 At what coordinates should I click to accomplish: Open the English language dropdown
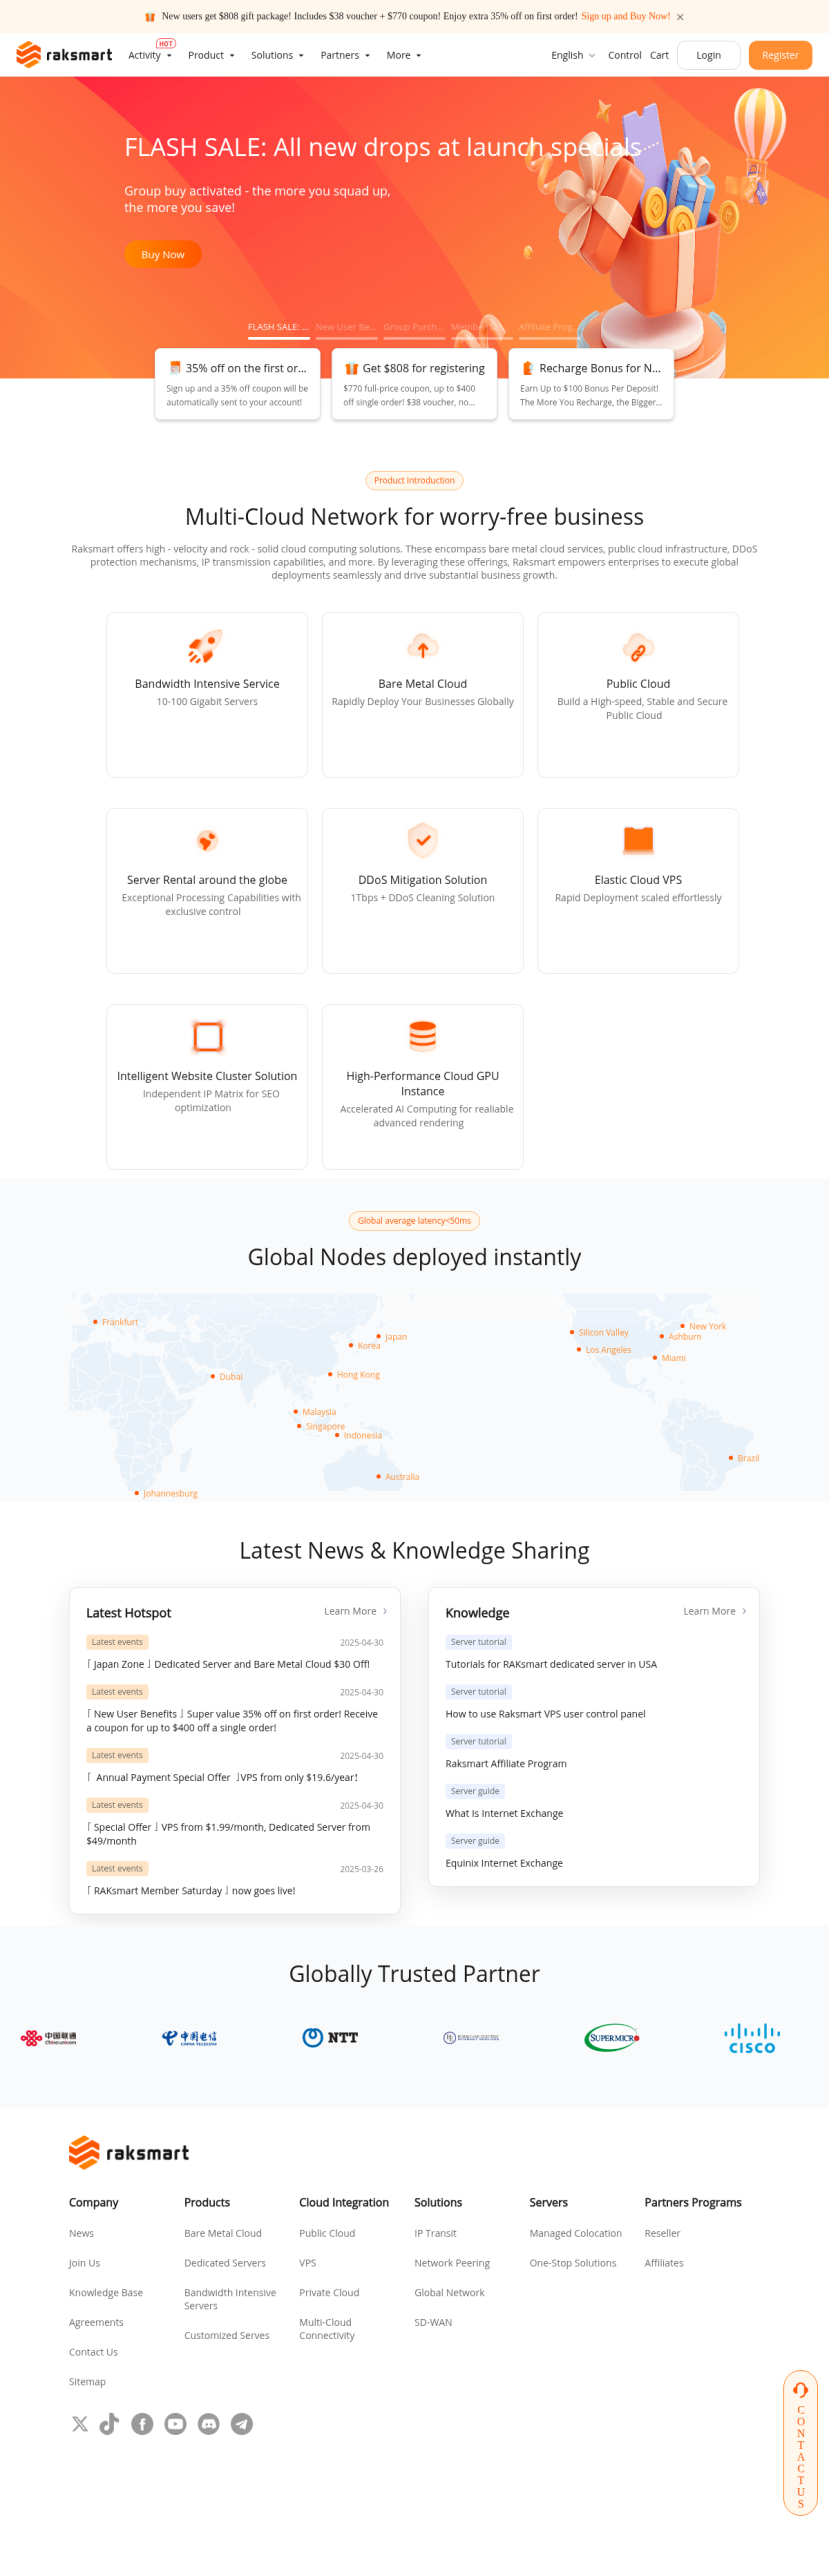pos(573,55)
